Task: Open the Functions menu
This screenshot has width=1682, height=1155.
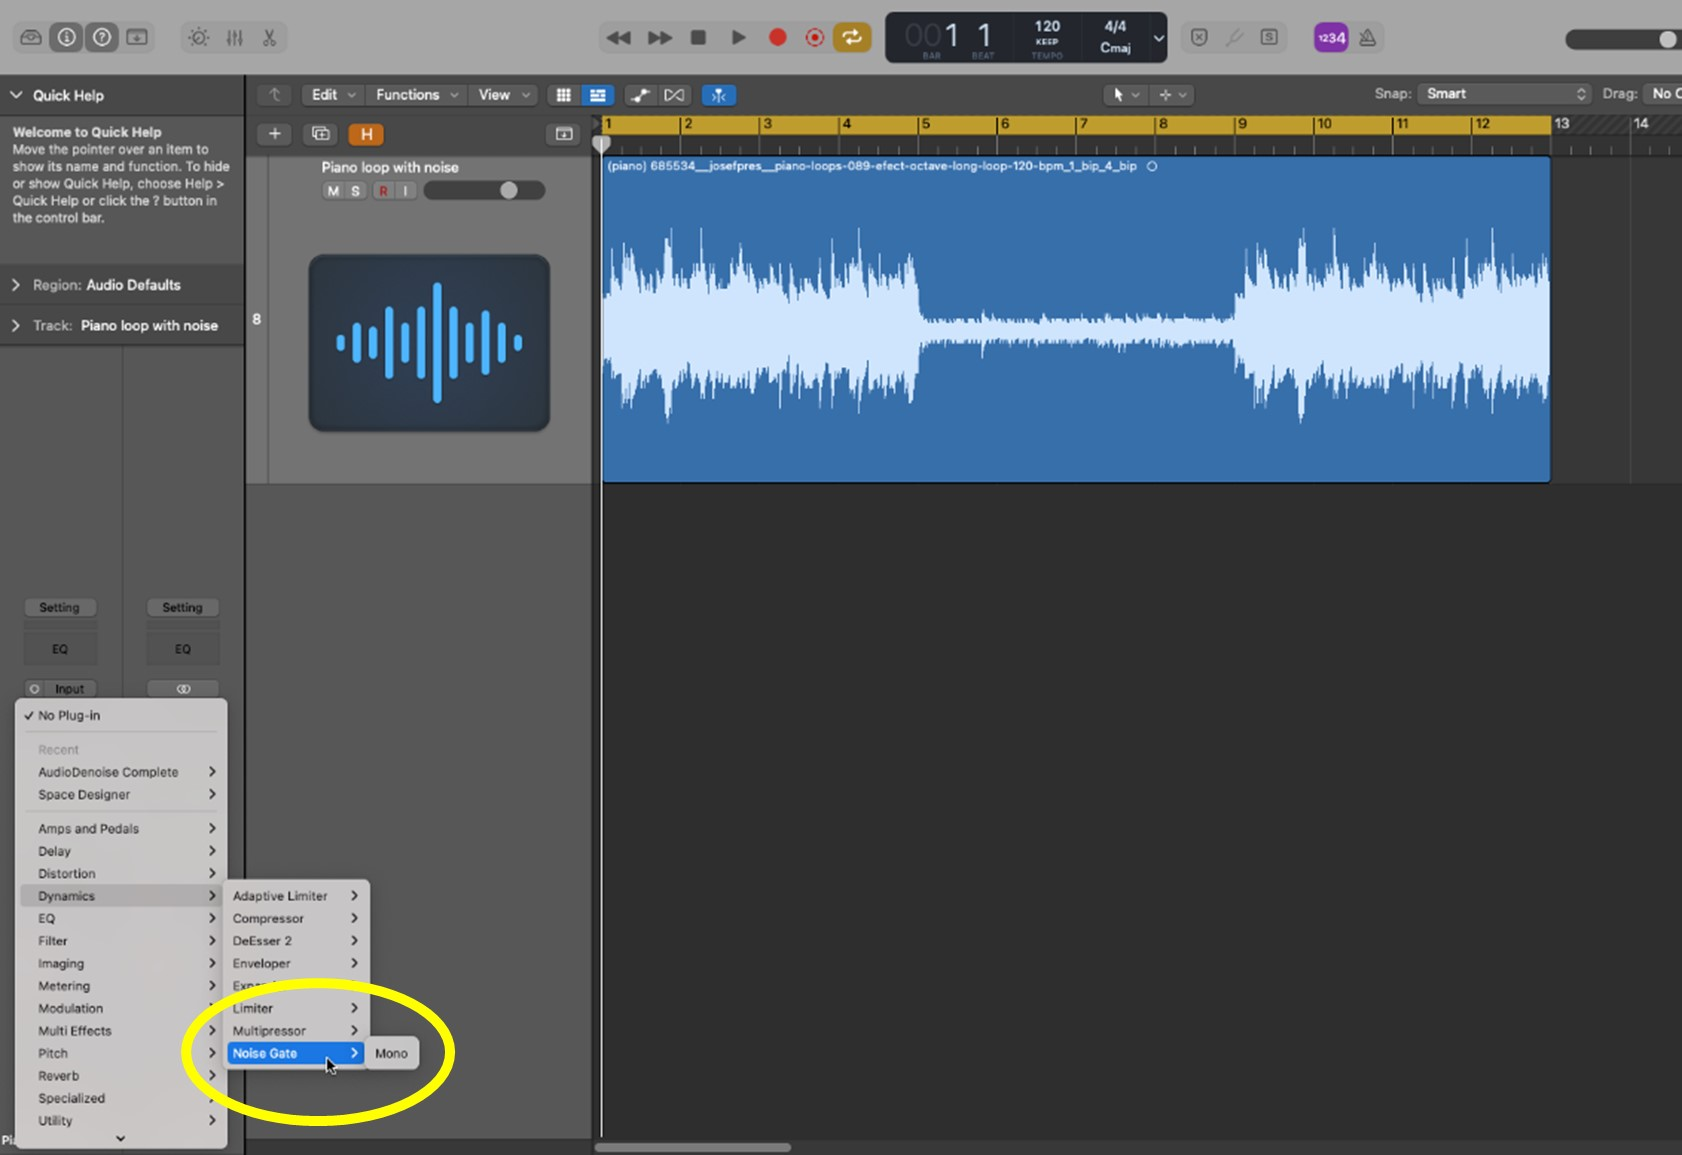Action: coord(416,95)
